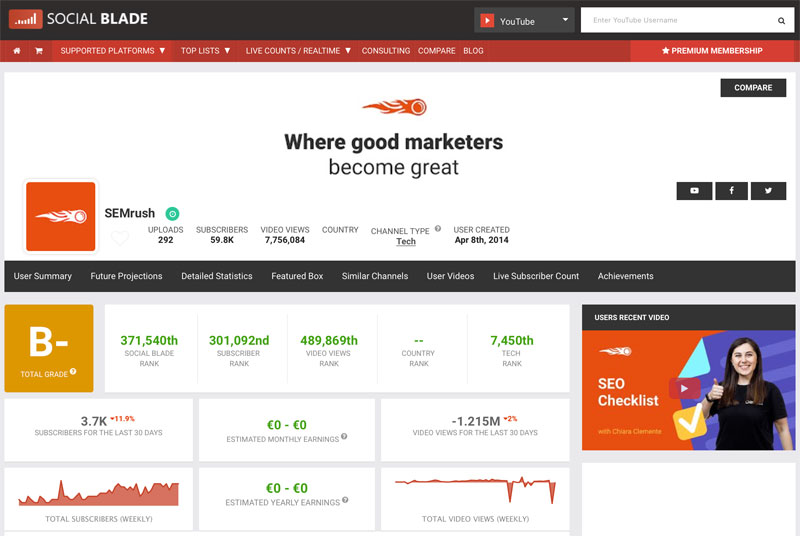Open SEMrush Facebook page icon button
The image size is (800, 536).
732,191
